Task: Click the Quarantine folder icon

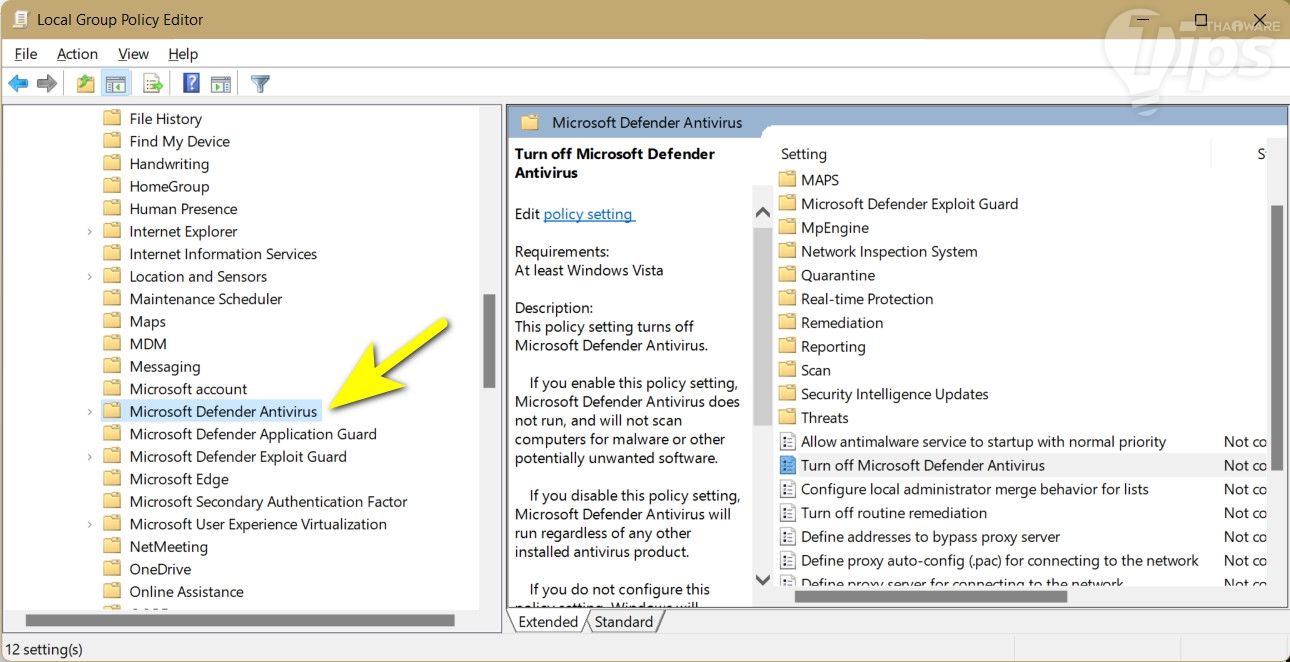Action: (787, 275)
